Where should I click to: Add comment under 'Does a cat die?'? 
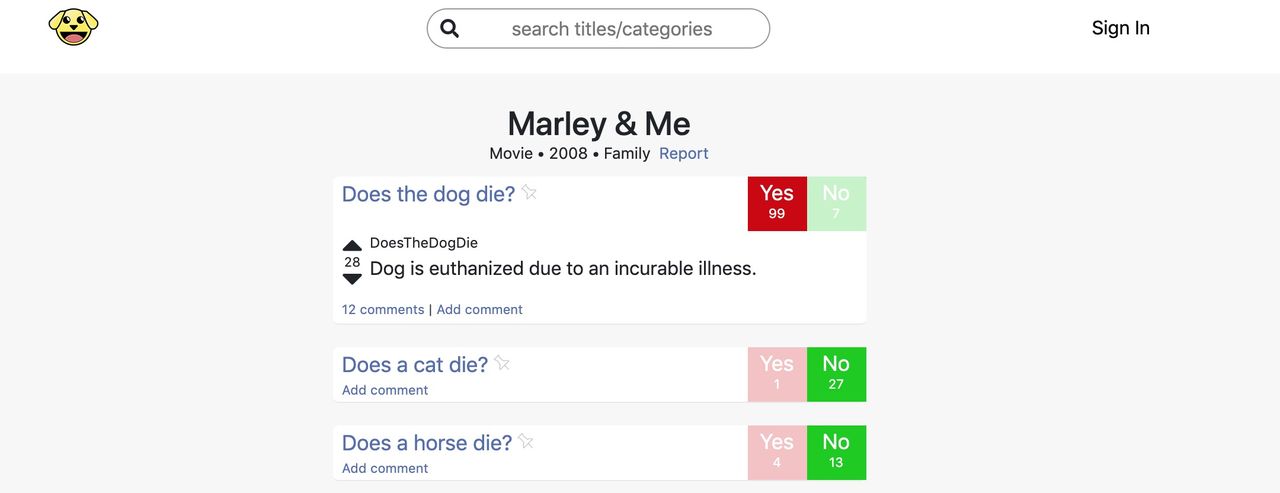click(385, 390)
